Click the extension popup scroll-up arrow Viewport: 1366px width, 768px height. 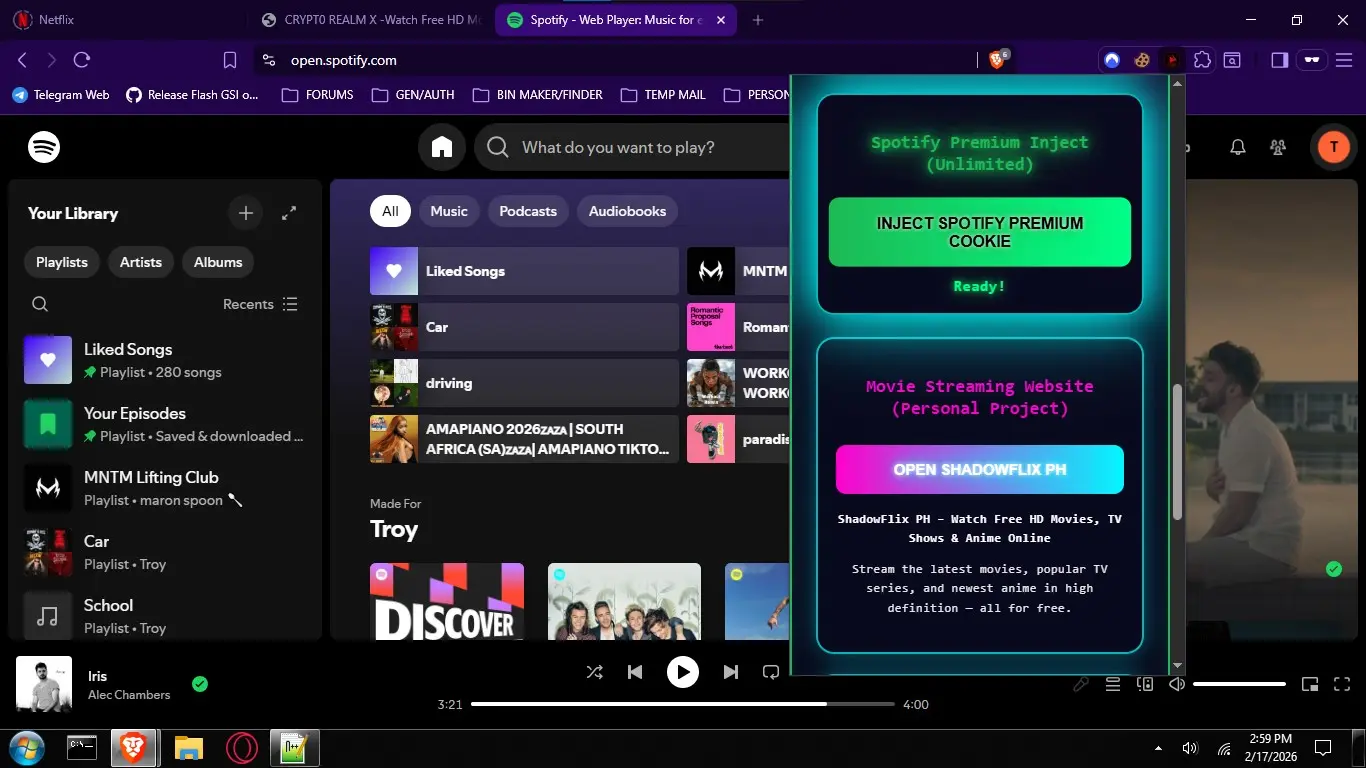pos(1177,83)
